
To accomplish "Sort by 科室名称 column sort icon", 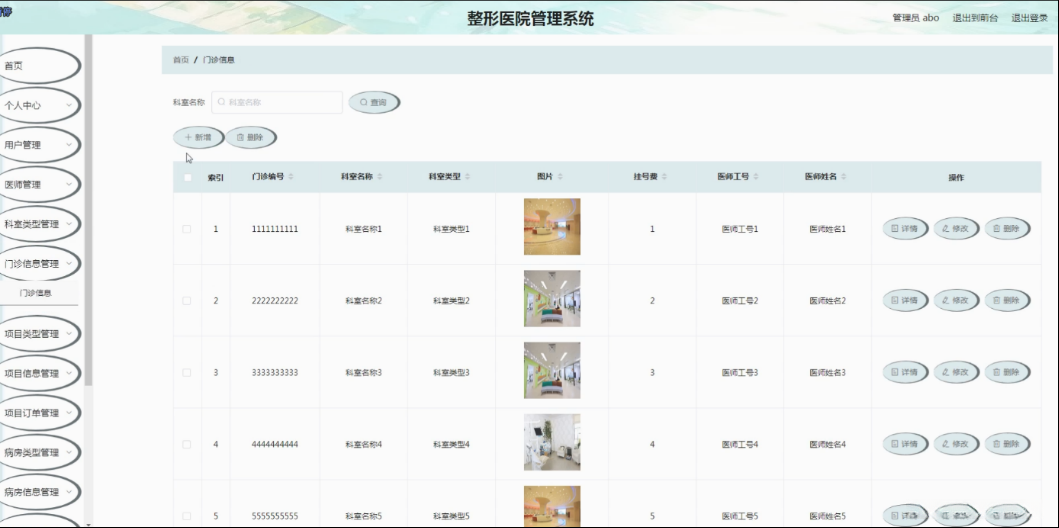I will [x=380, y=177].
